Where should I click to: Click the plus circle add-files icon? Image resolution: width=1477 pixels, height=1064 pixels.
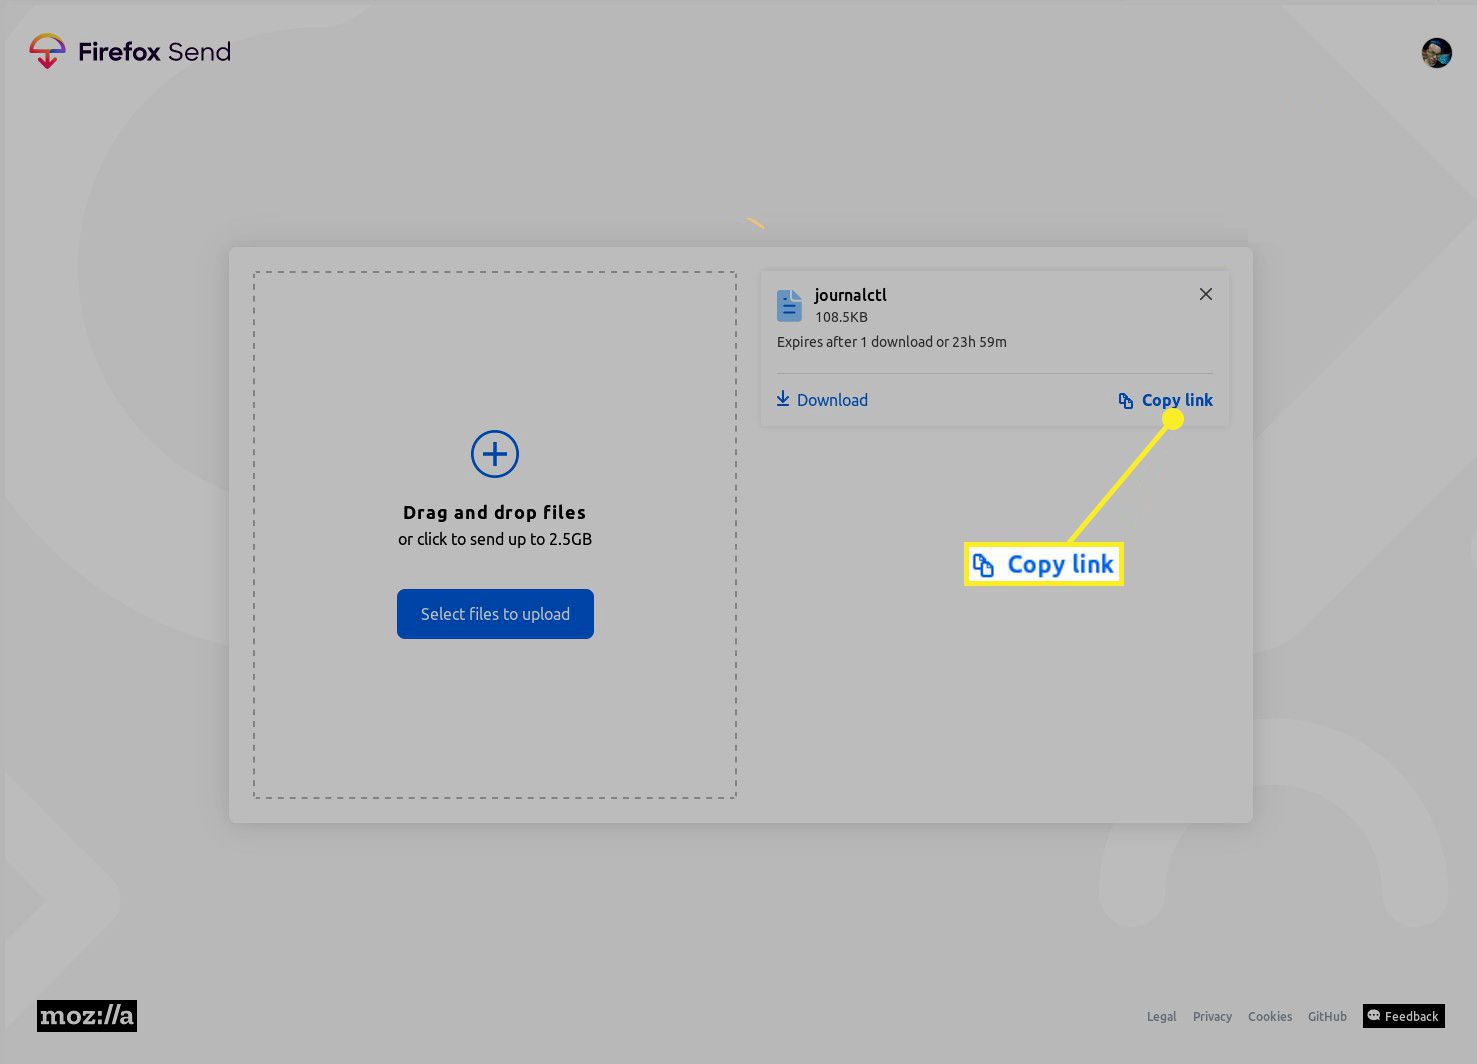(x=495, y=454)
